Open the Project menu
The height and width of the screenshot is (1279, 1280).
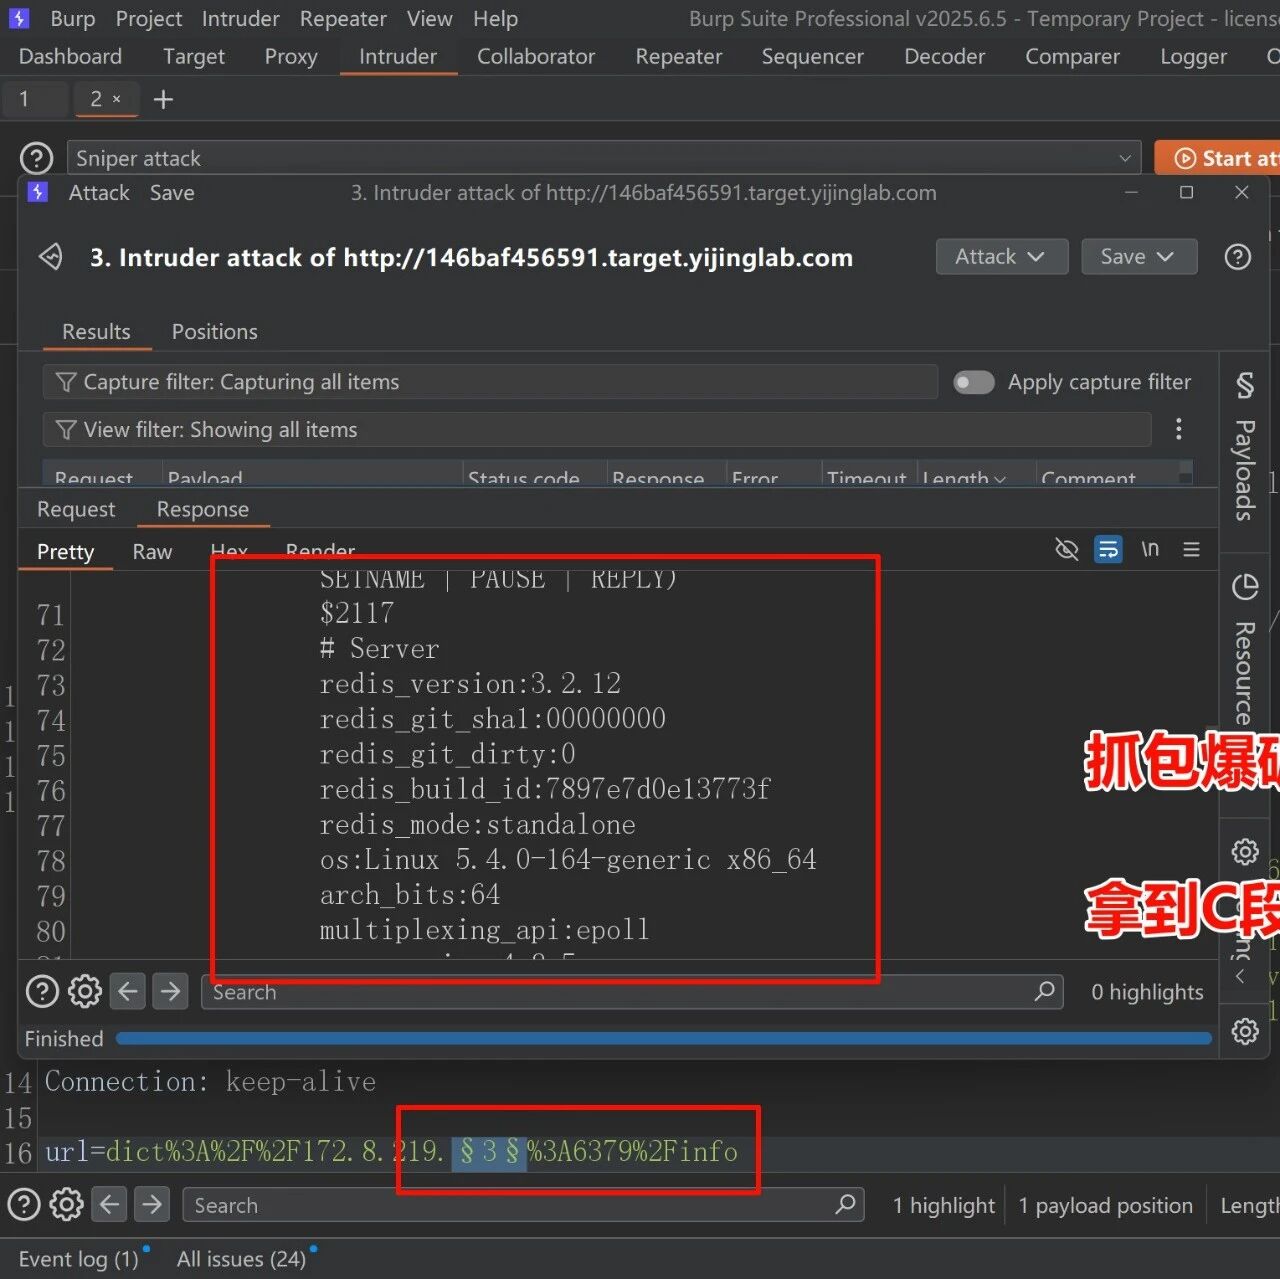tap(148, 19)
